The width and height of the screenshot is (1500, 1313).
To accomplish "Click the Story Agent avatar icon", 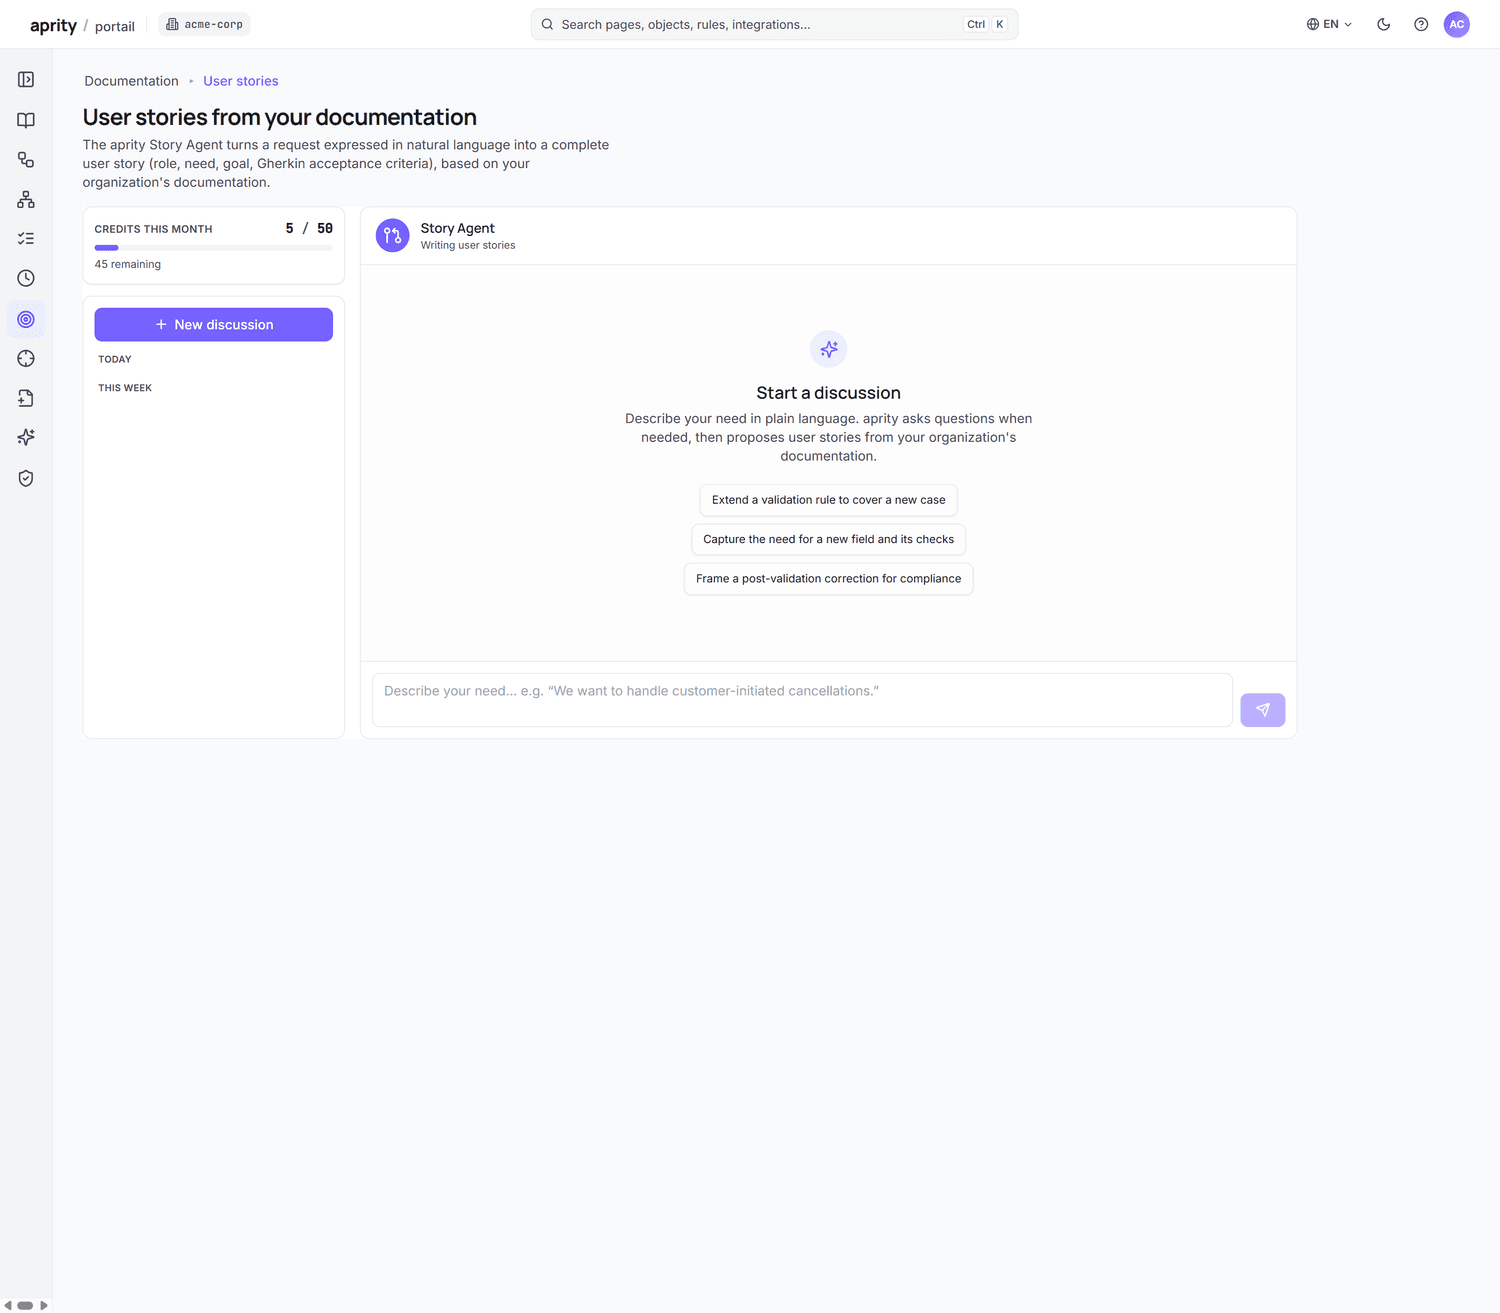I will point(392,235).
